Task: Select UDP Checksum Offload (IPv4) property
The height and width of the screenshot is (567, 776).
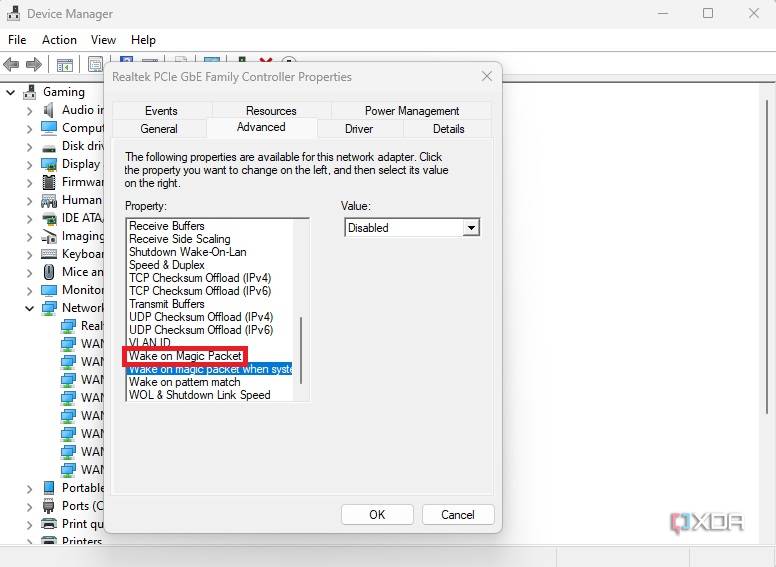Action: point(201,317)
